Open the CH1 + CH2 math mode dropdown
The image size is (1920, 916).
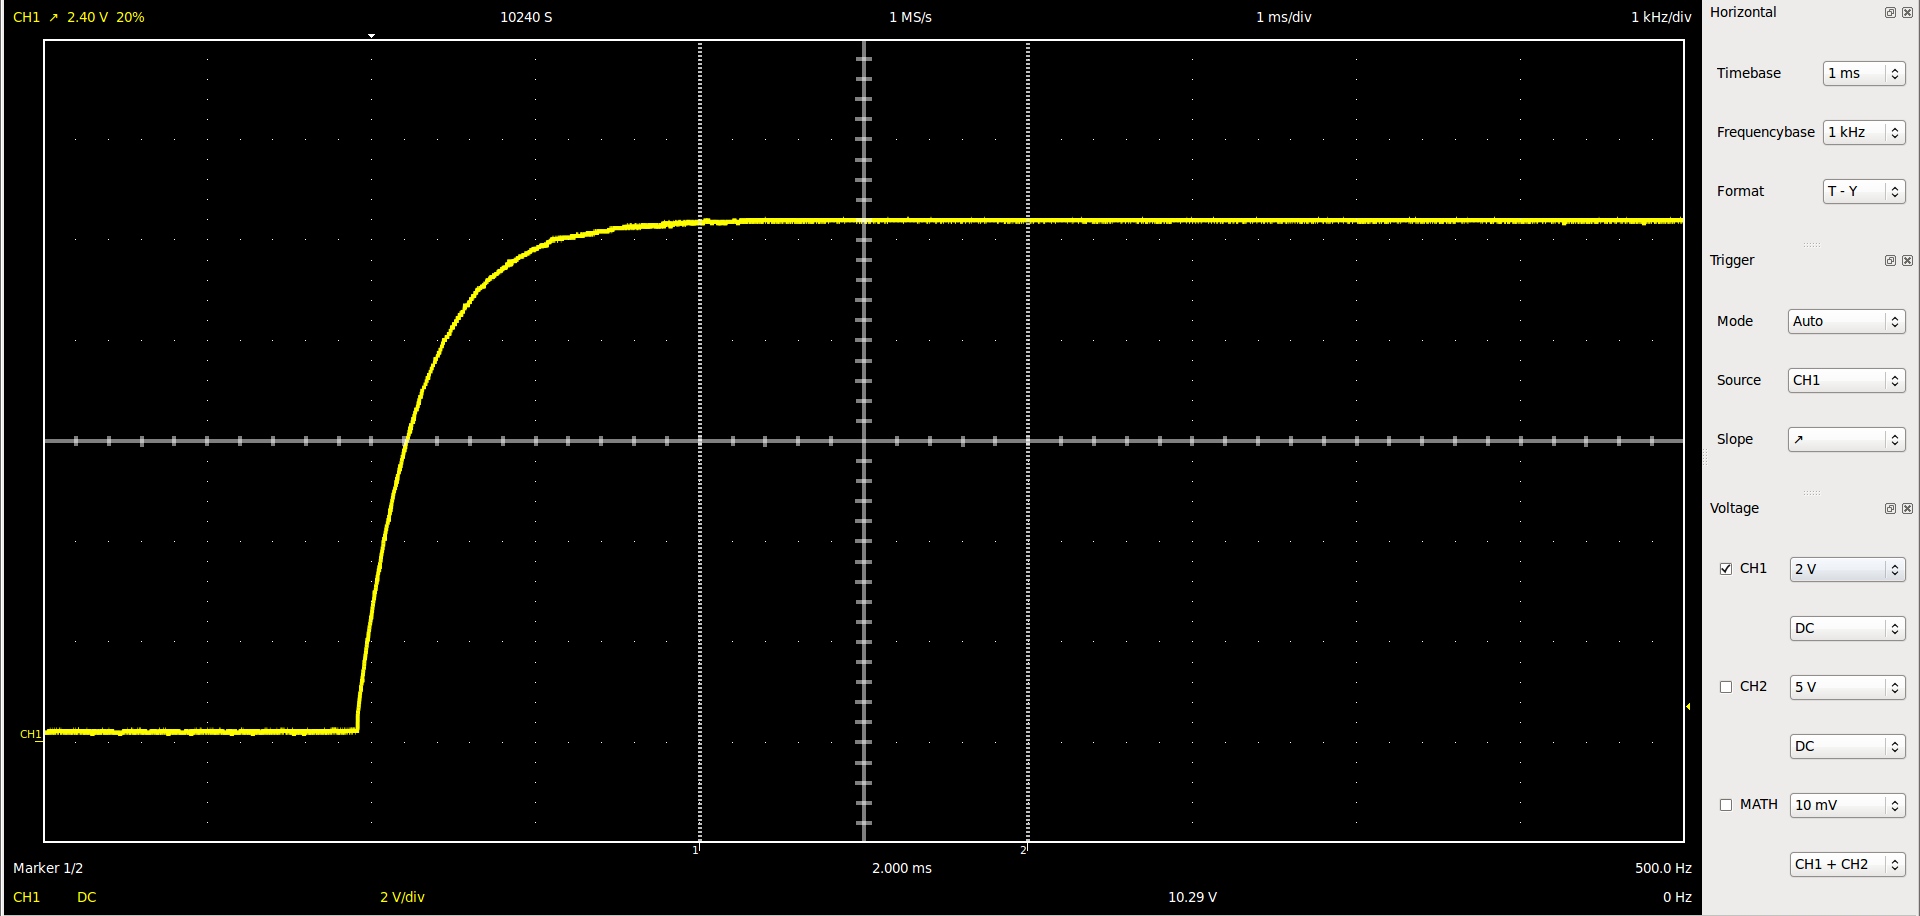click(1846, 865)
